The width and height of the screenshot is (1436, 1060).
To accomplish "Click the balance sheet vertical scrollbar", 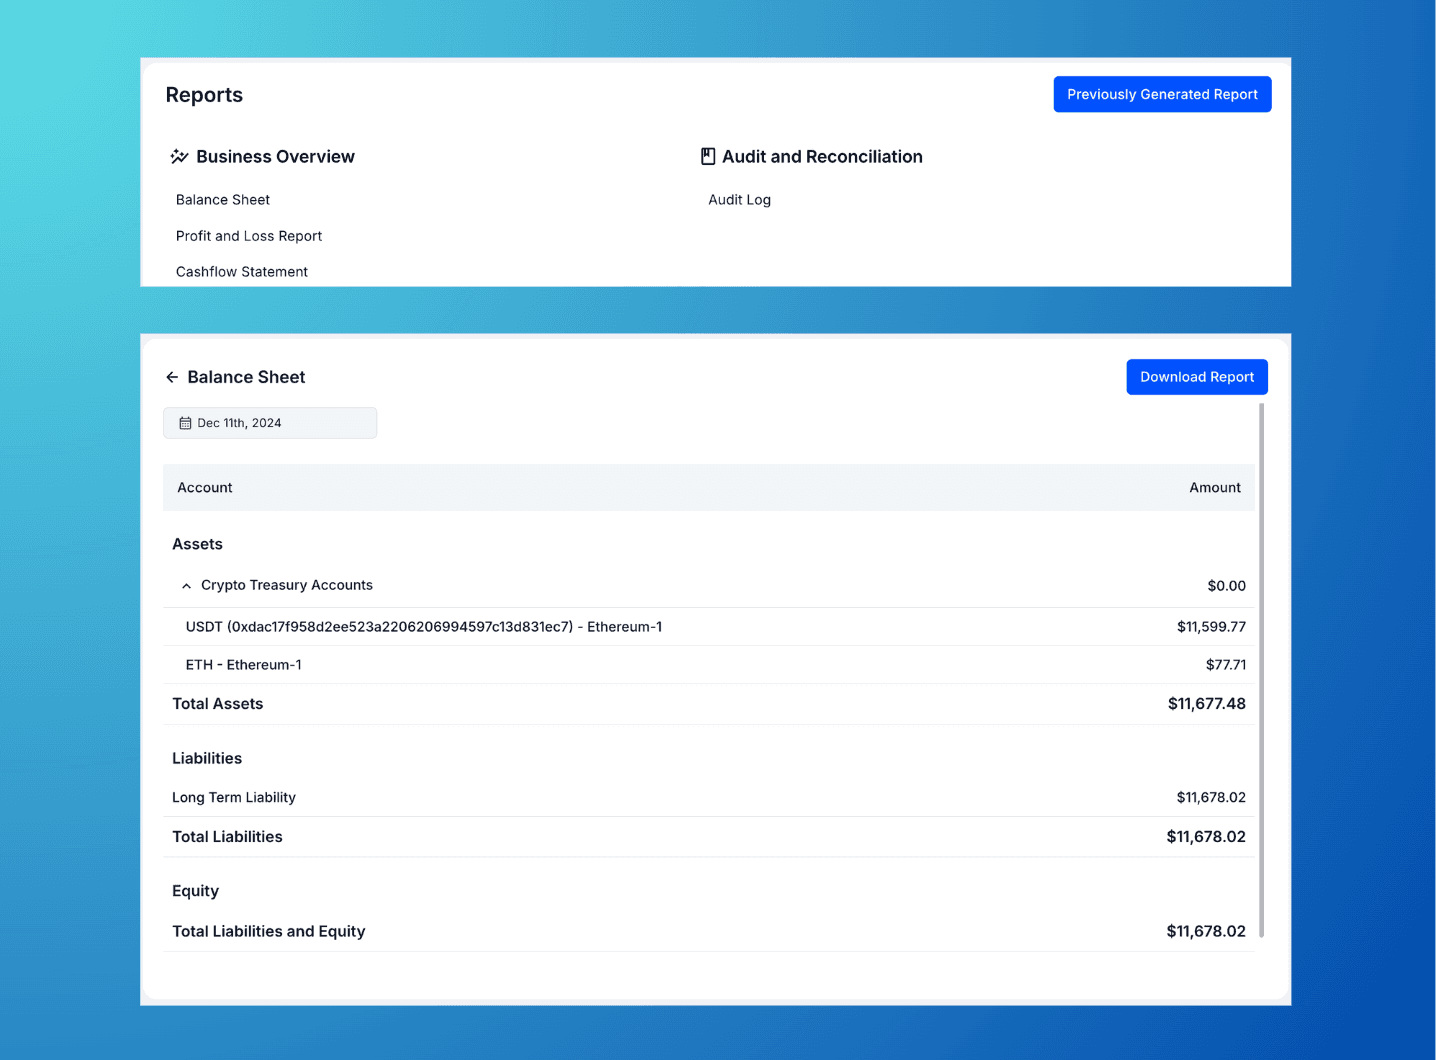I will tap(1261, 670).
